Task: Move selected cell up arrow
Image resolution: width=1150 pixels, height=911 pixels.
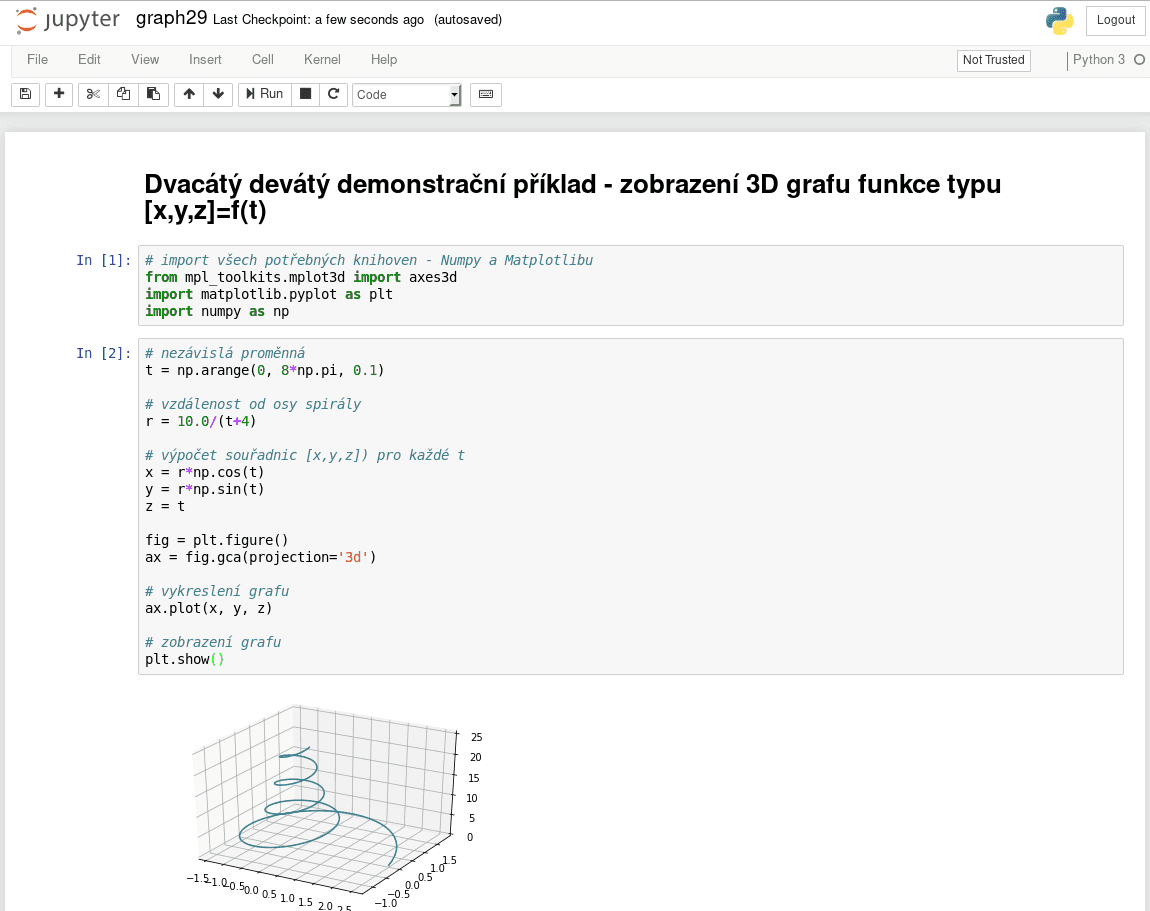Action: tap(189, 95)
